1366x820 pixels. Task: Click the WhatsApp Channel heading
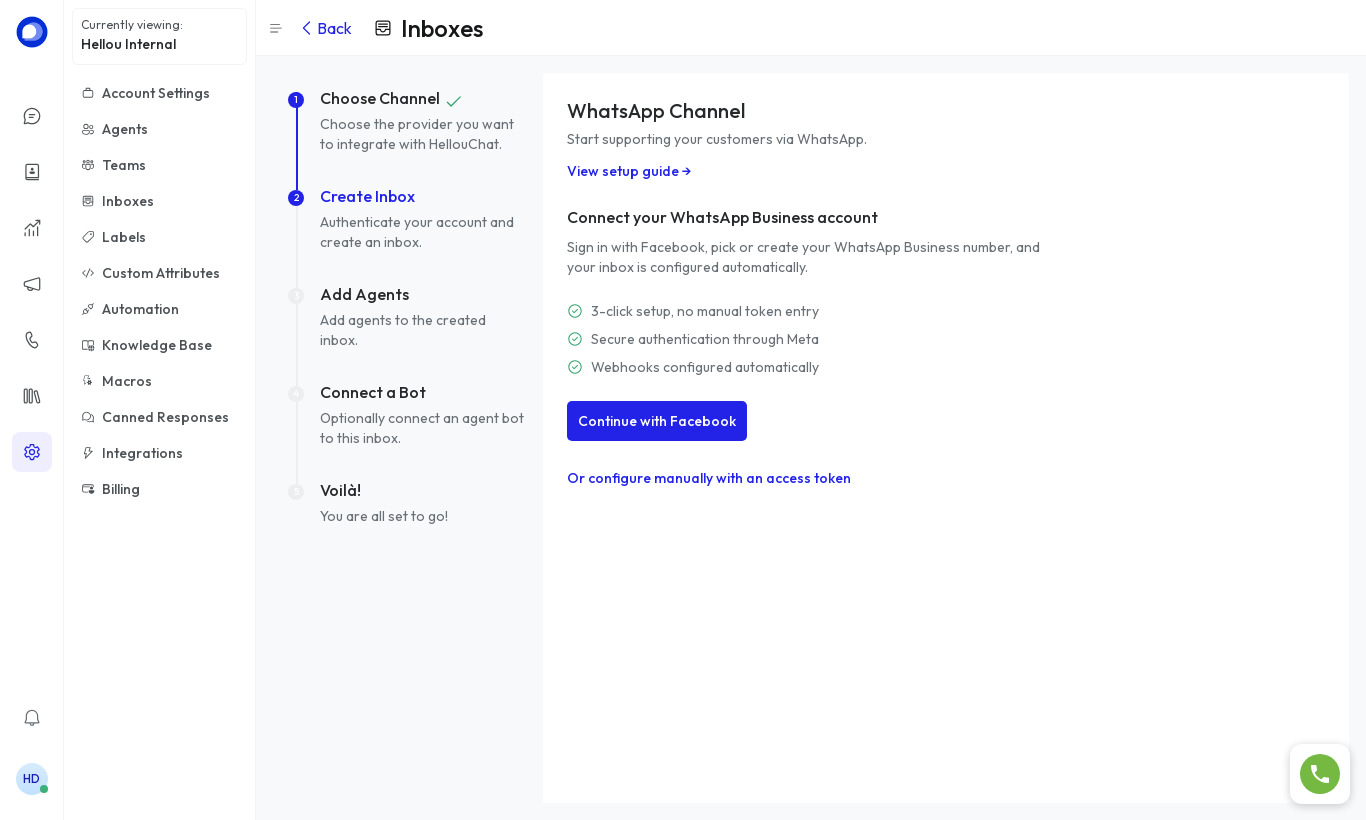(656, 112)
